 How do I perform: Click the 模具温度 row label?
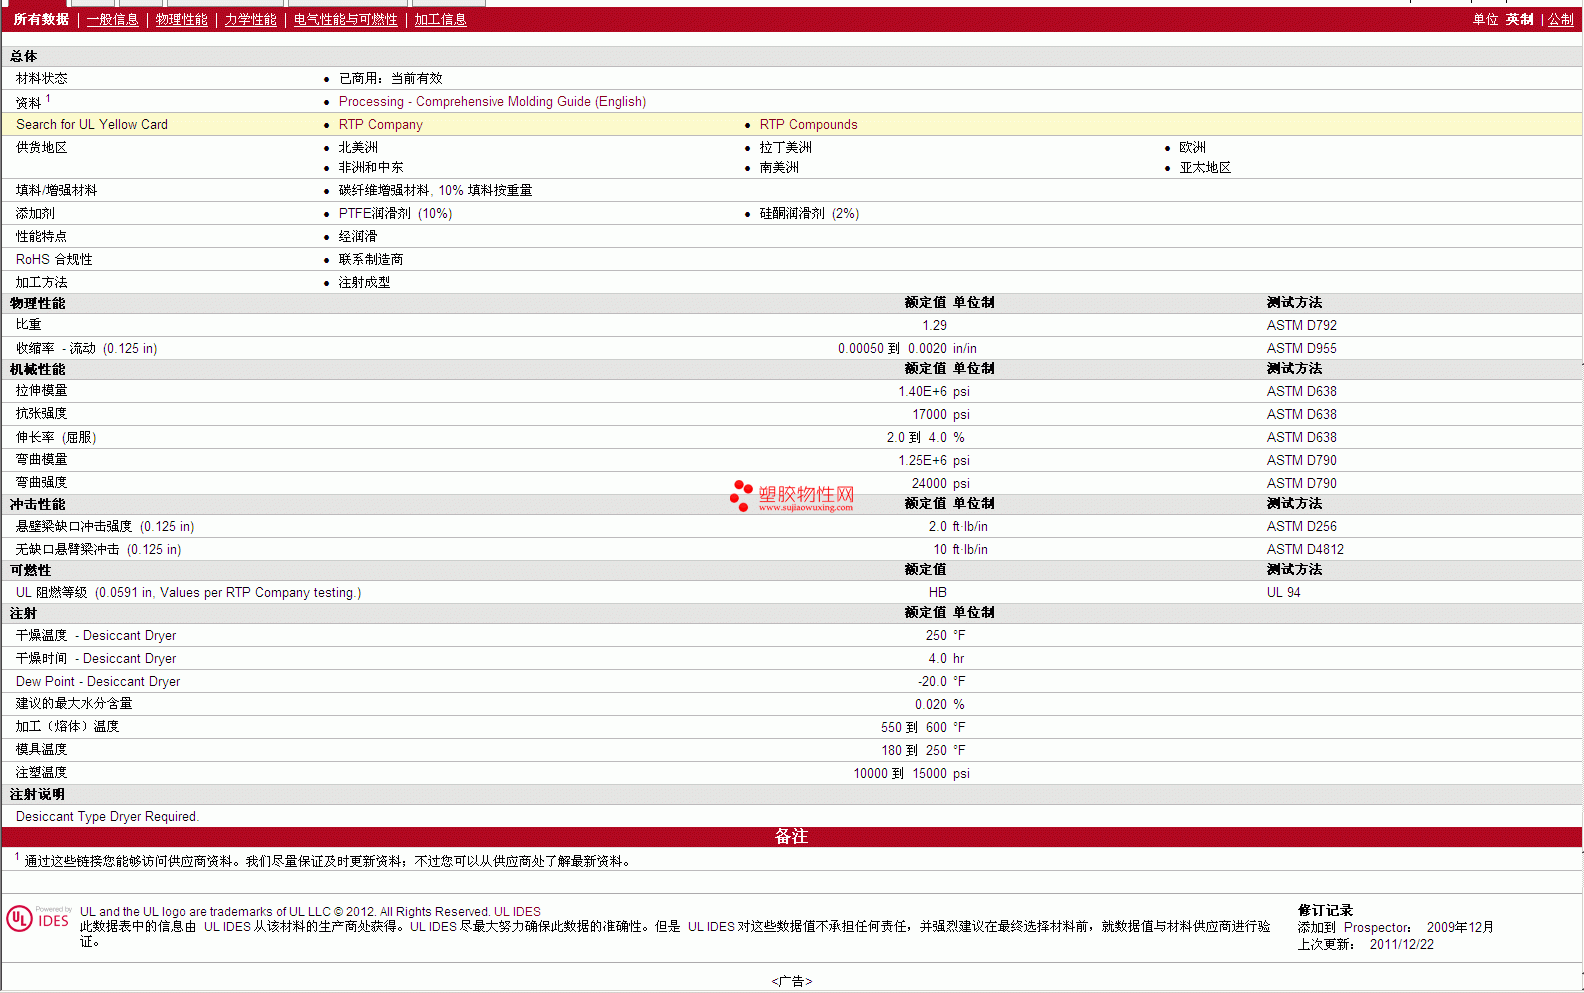tap(41, 750)
